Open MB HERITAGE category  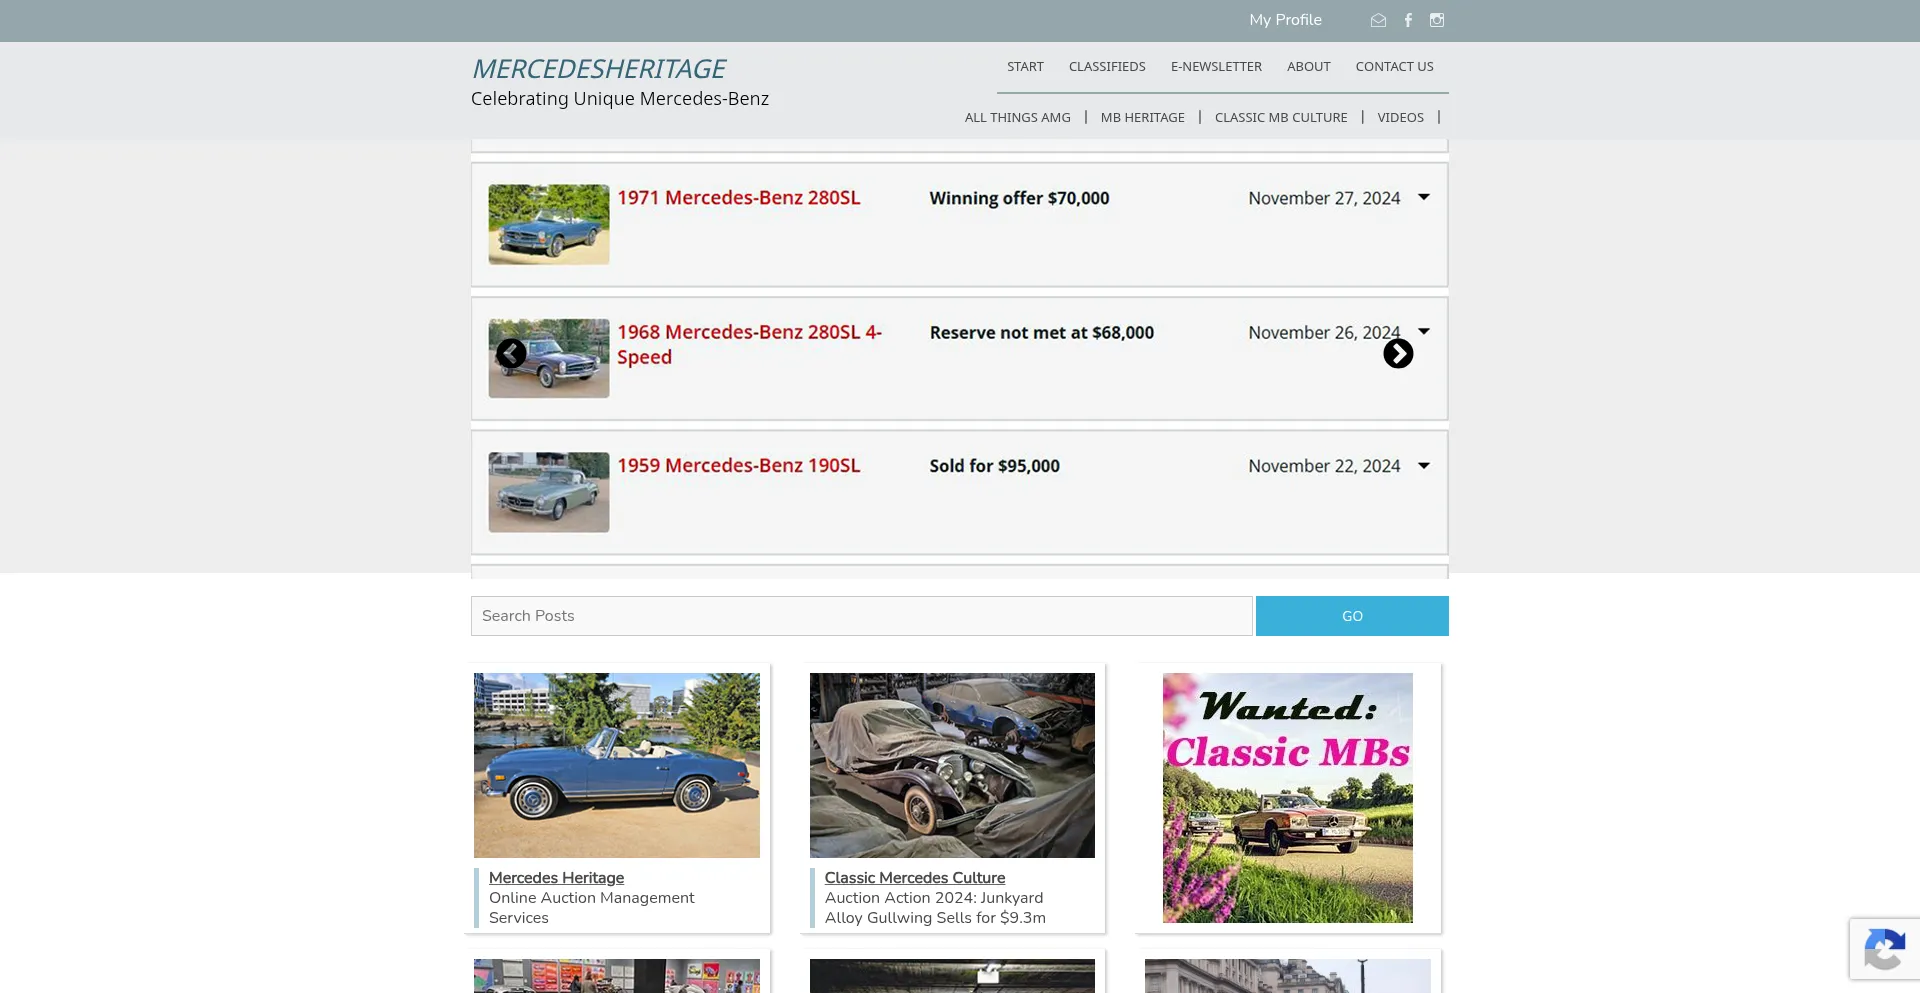tap(1142, 118)
